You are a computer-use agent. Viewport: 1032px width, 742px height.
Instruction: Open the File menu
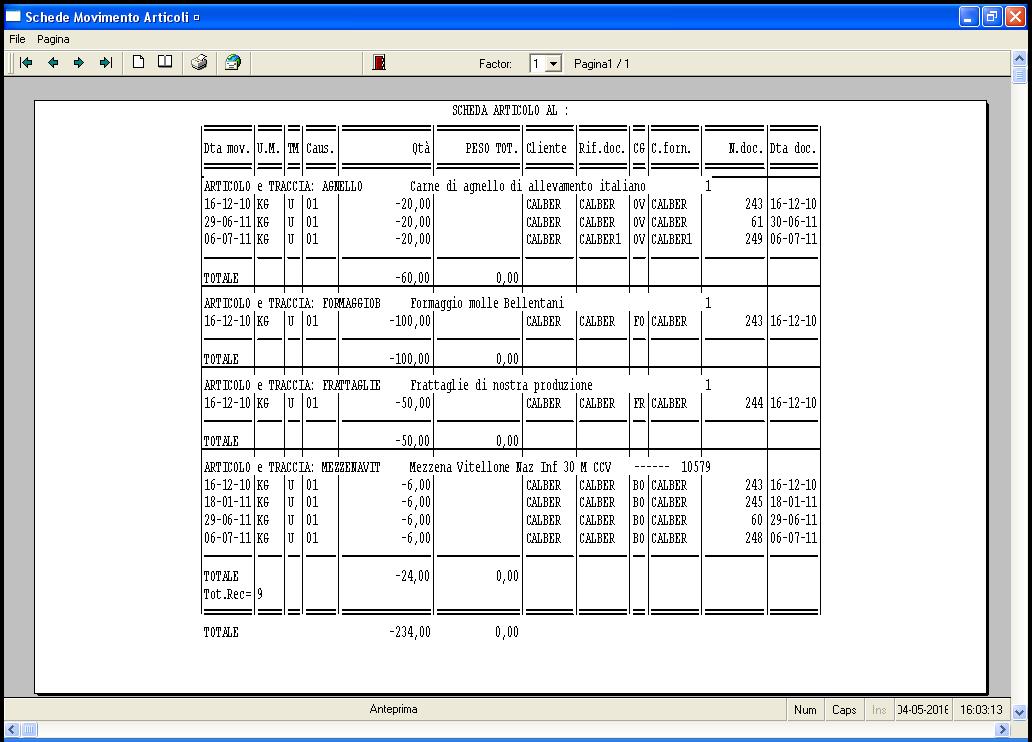(17, 40)
